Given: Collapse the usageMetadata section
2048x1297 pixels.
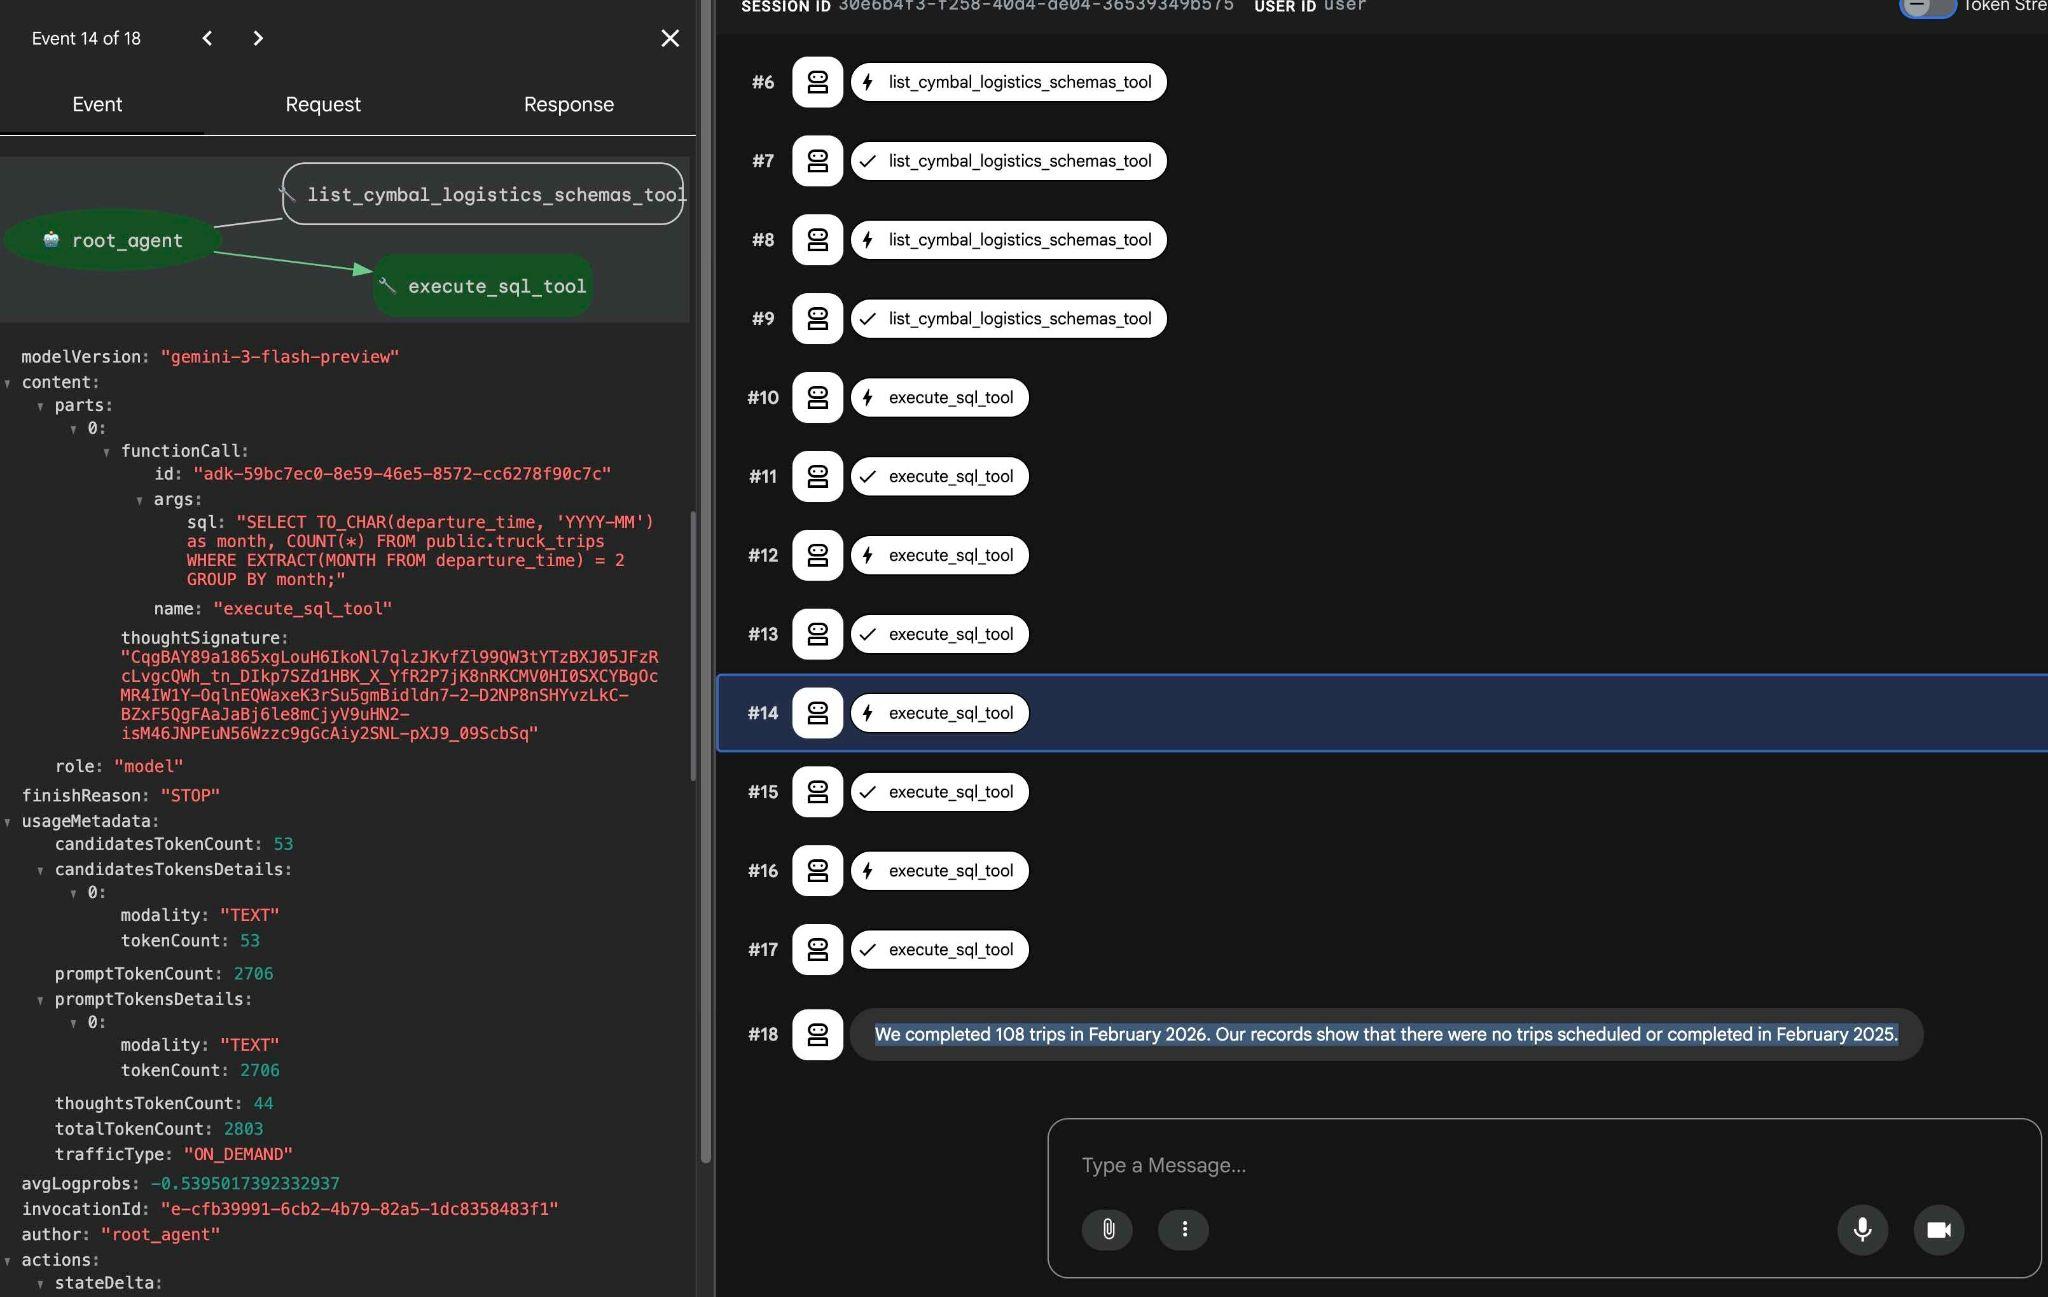Looking at the screenshot, I should pos(8,822).
